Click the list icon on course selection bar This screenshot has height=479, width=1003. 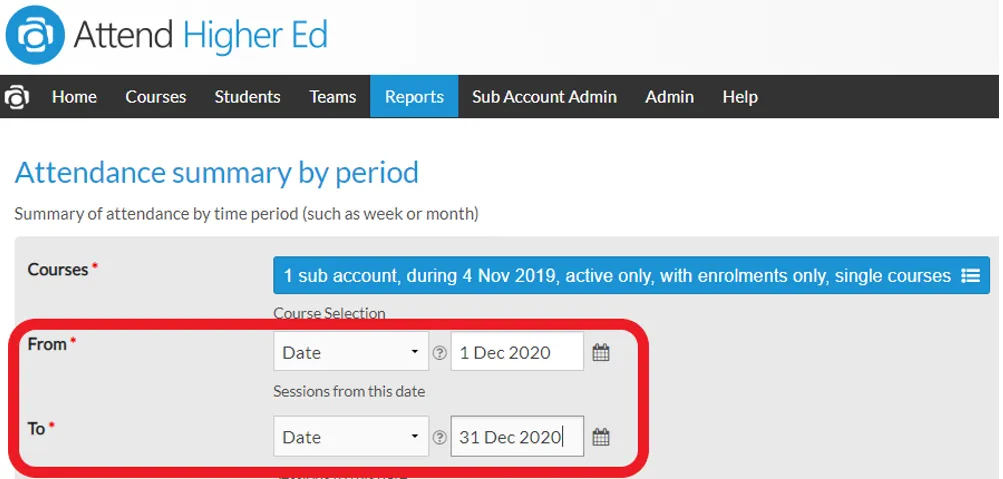970,276
